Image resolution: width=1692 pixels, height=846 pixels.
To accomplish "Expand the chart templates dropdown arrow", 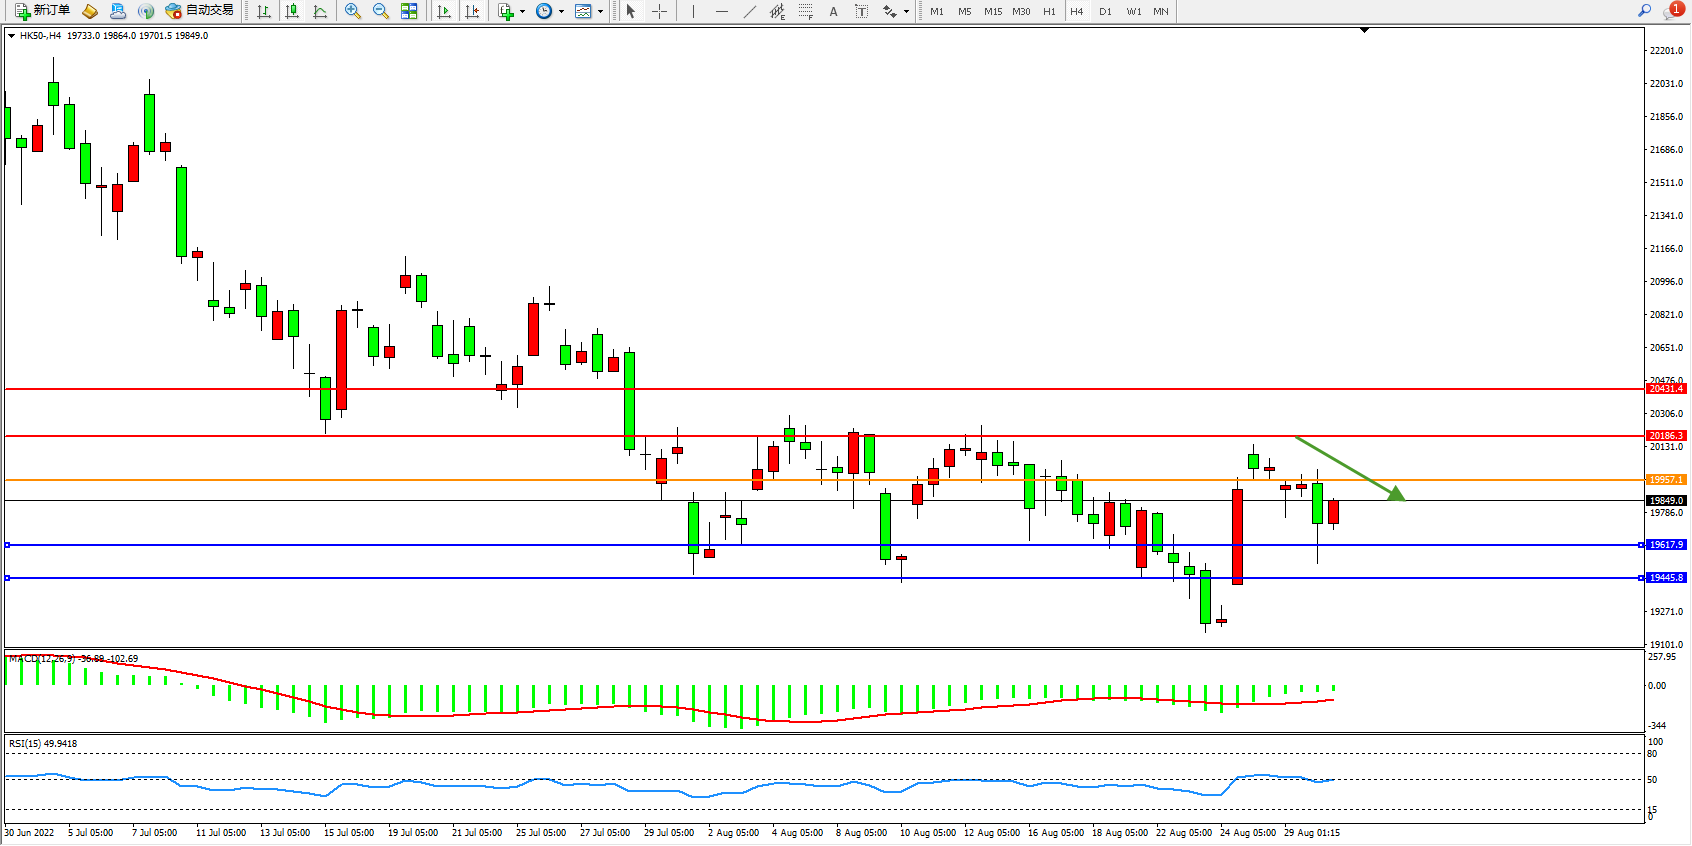I will click(600, 12).
